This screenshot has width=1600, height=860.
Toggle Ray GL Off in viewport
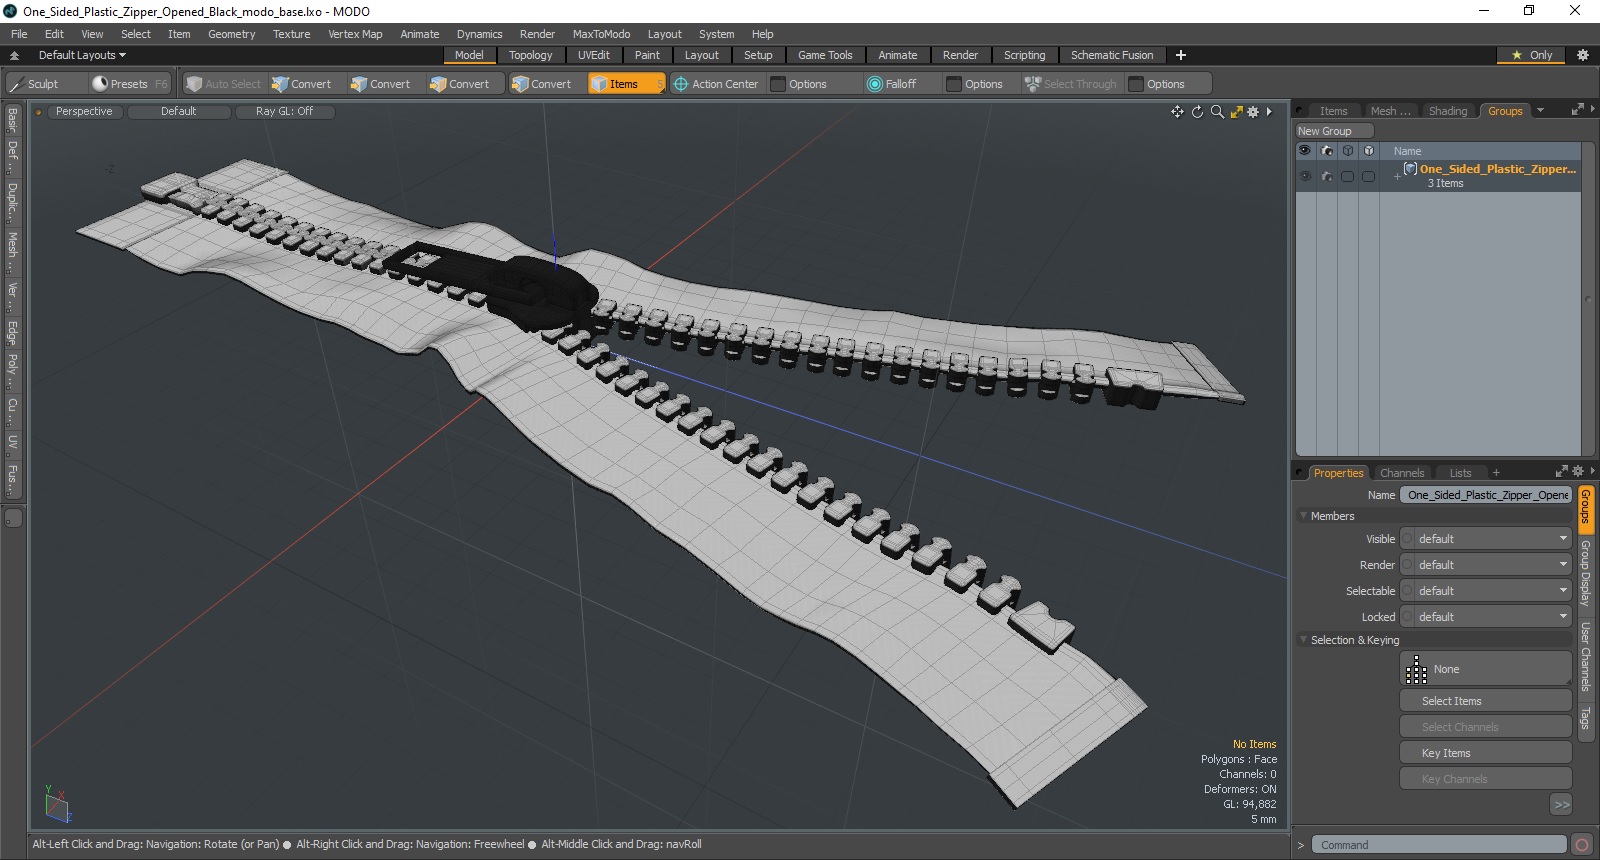pos(284,112)
